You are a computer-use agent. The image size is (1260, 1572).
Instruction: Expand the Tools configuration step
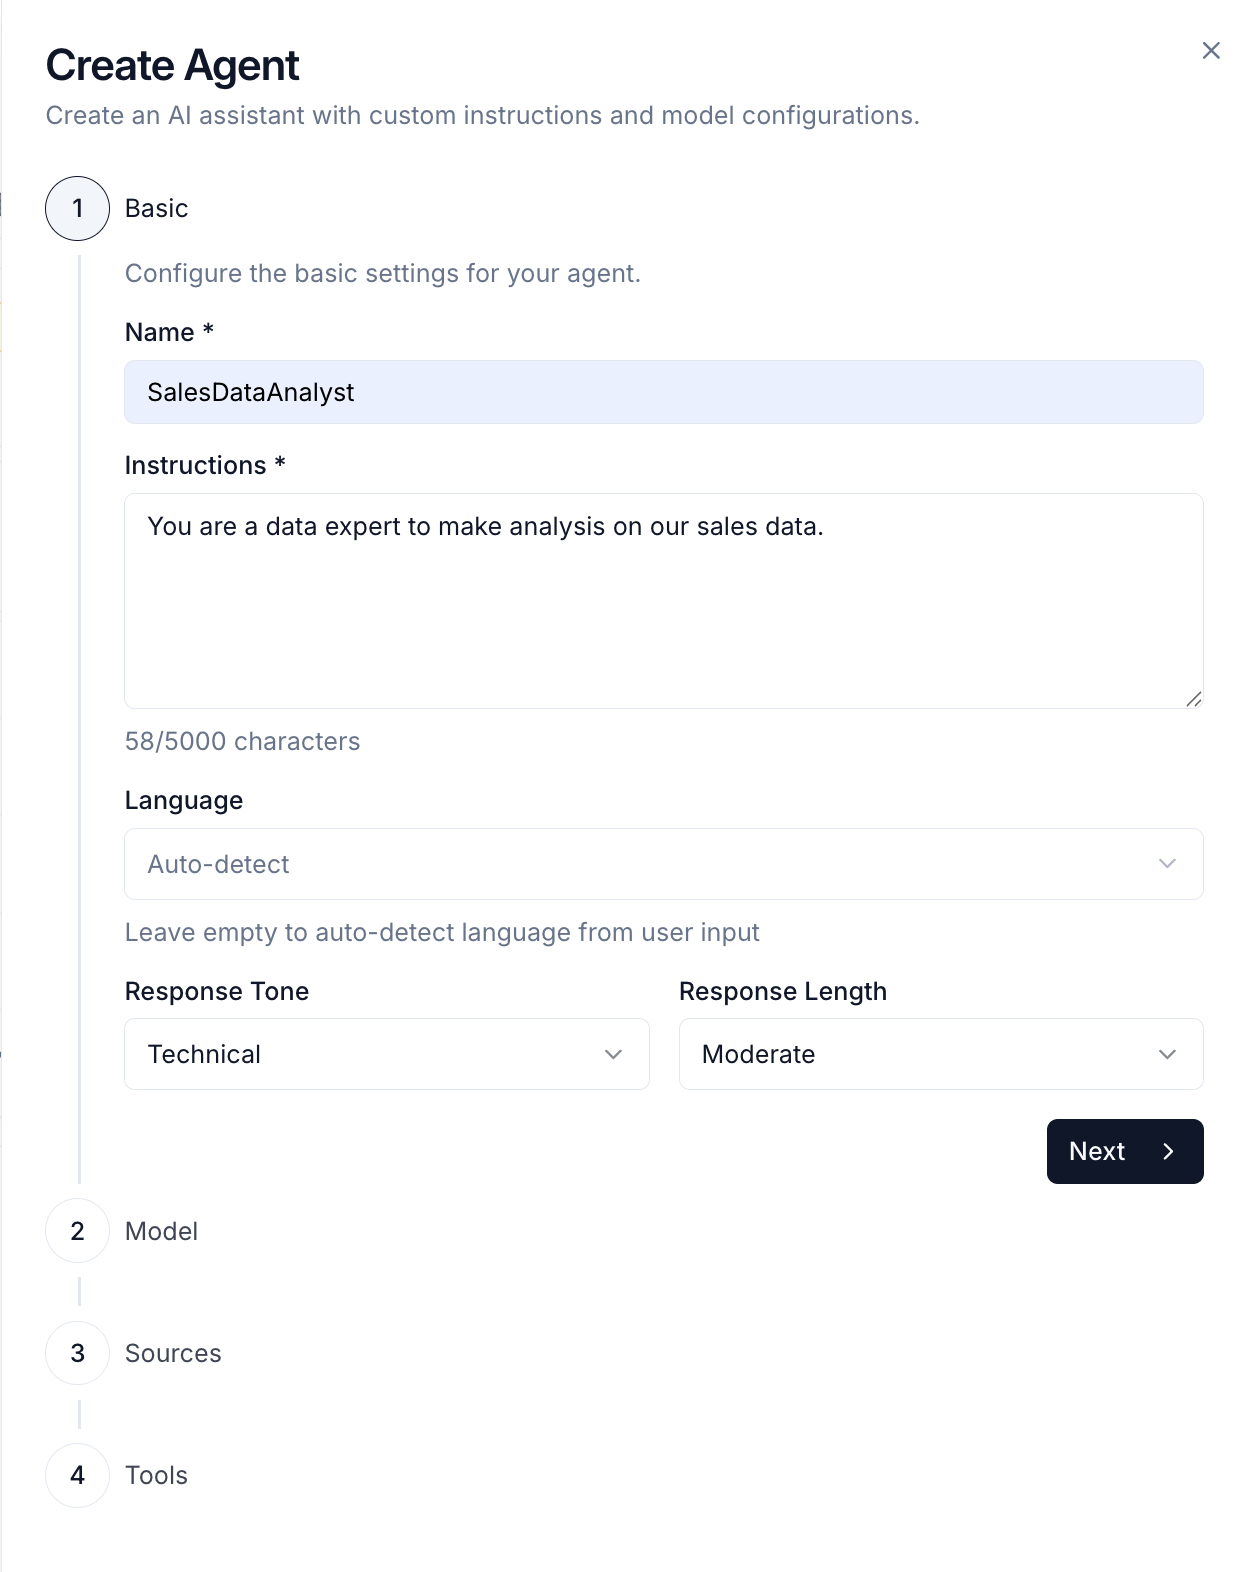pos(156,1475)
